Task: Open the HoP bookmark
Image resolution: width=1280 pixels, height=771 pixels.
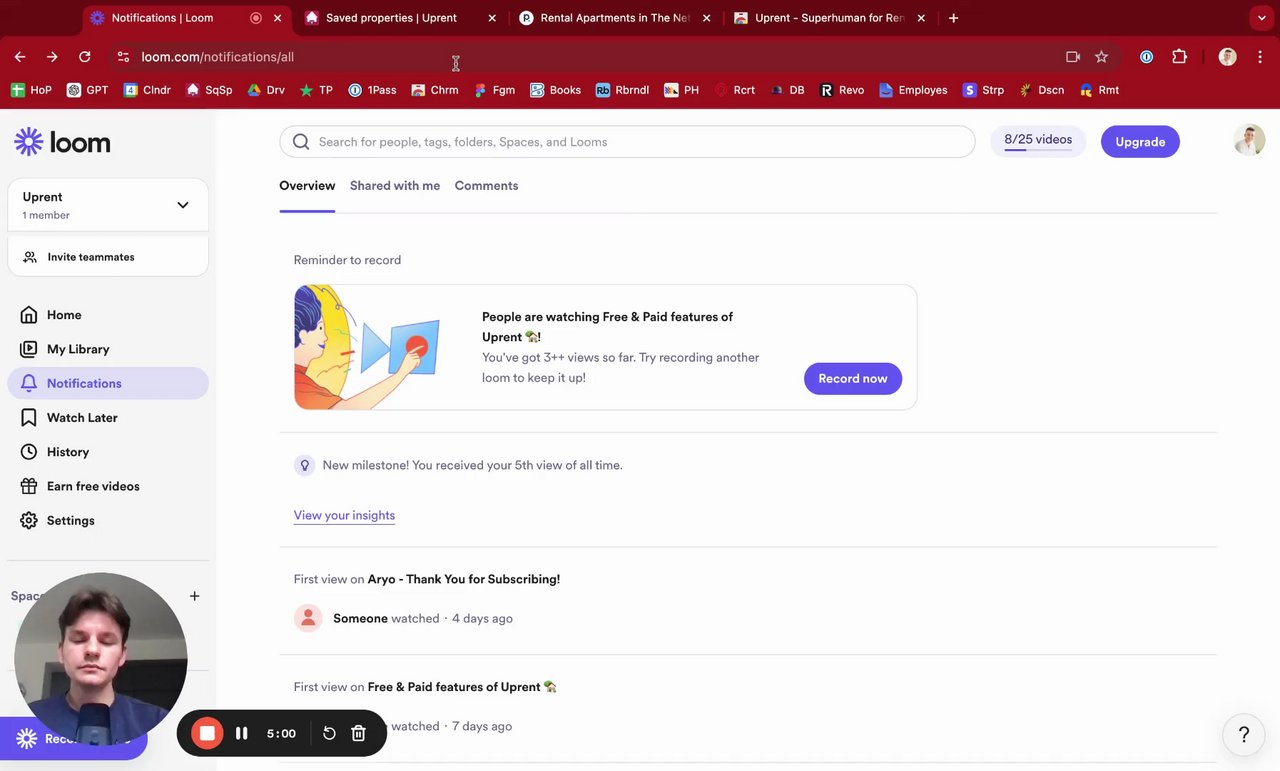Action: (31, 90)
